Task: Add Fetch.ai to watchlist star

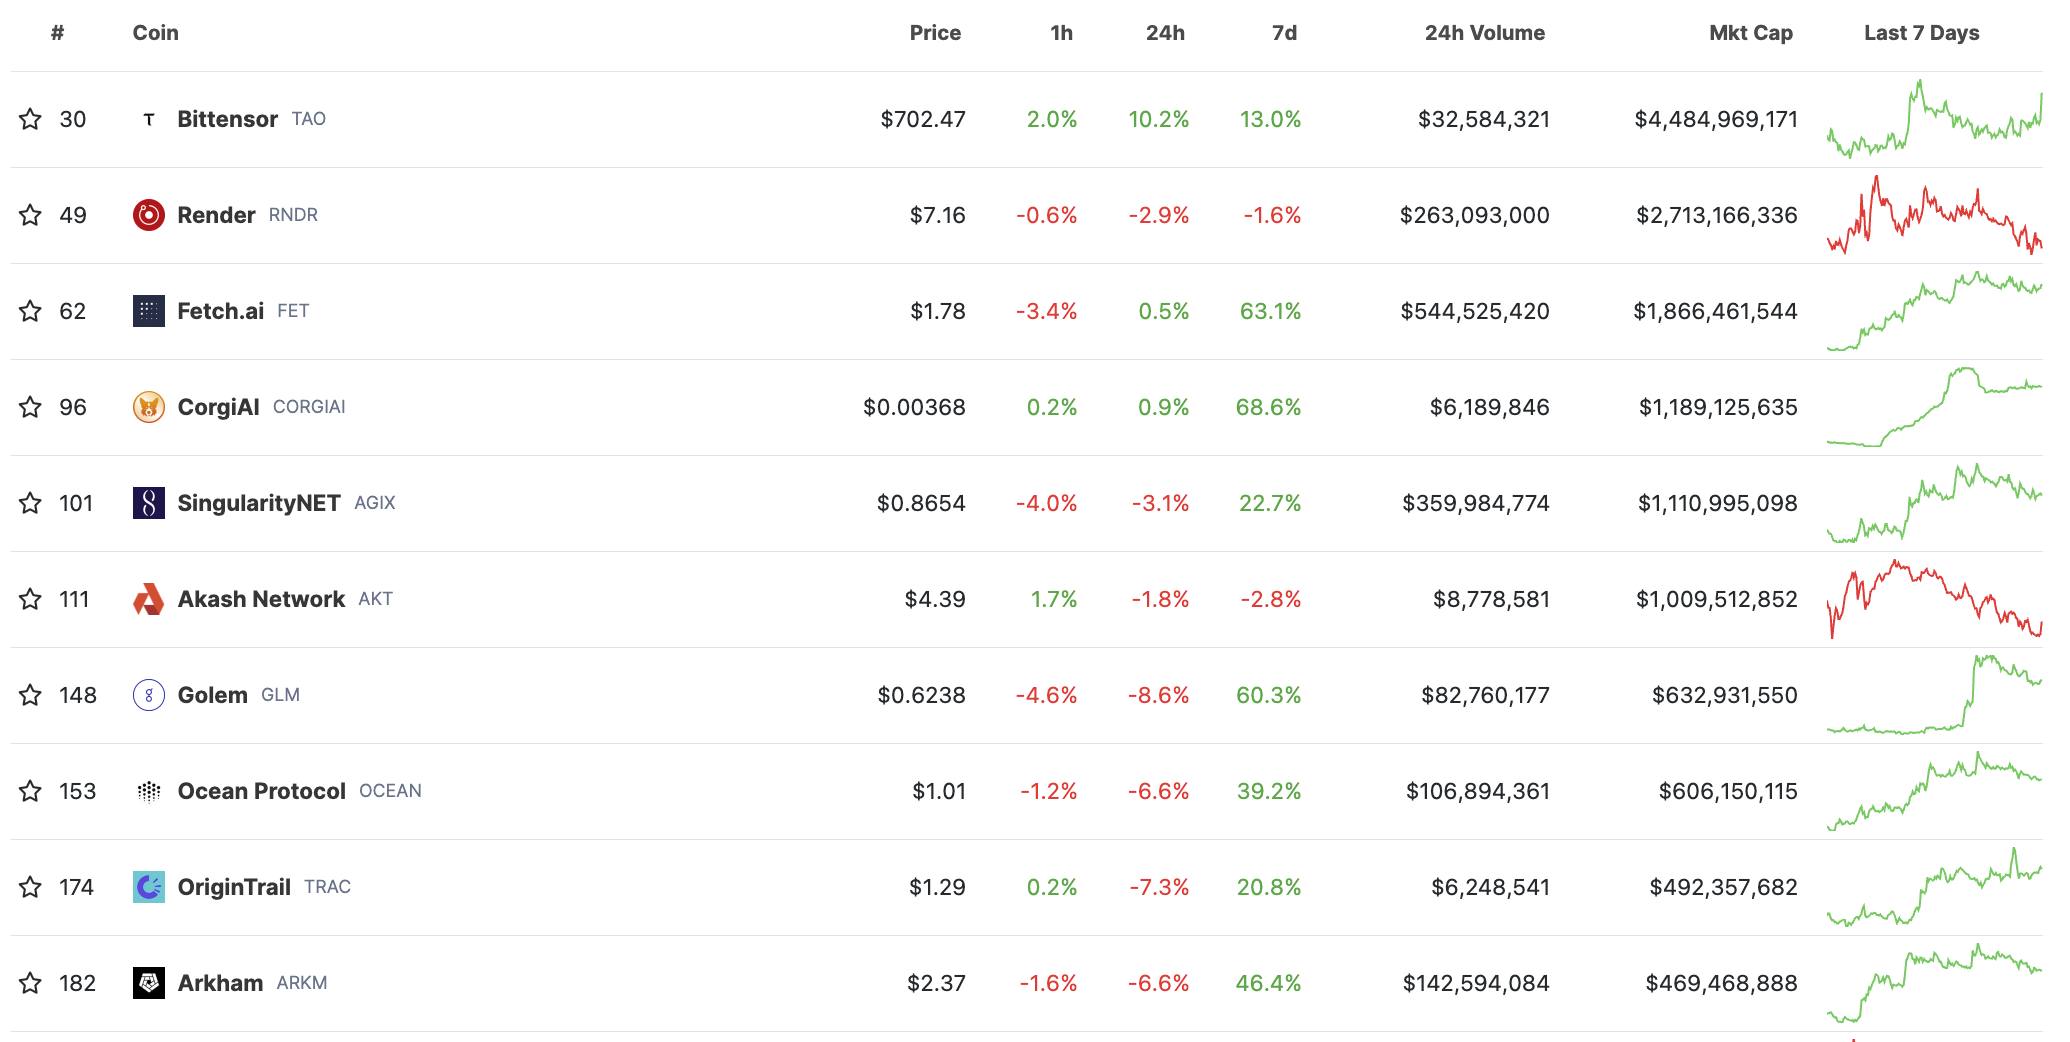Action: (x=30, y=311)
